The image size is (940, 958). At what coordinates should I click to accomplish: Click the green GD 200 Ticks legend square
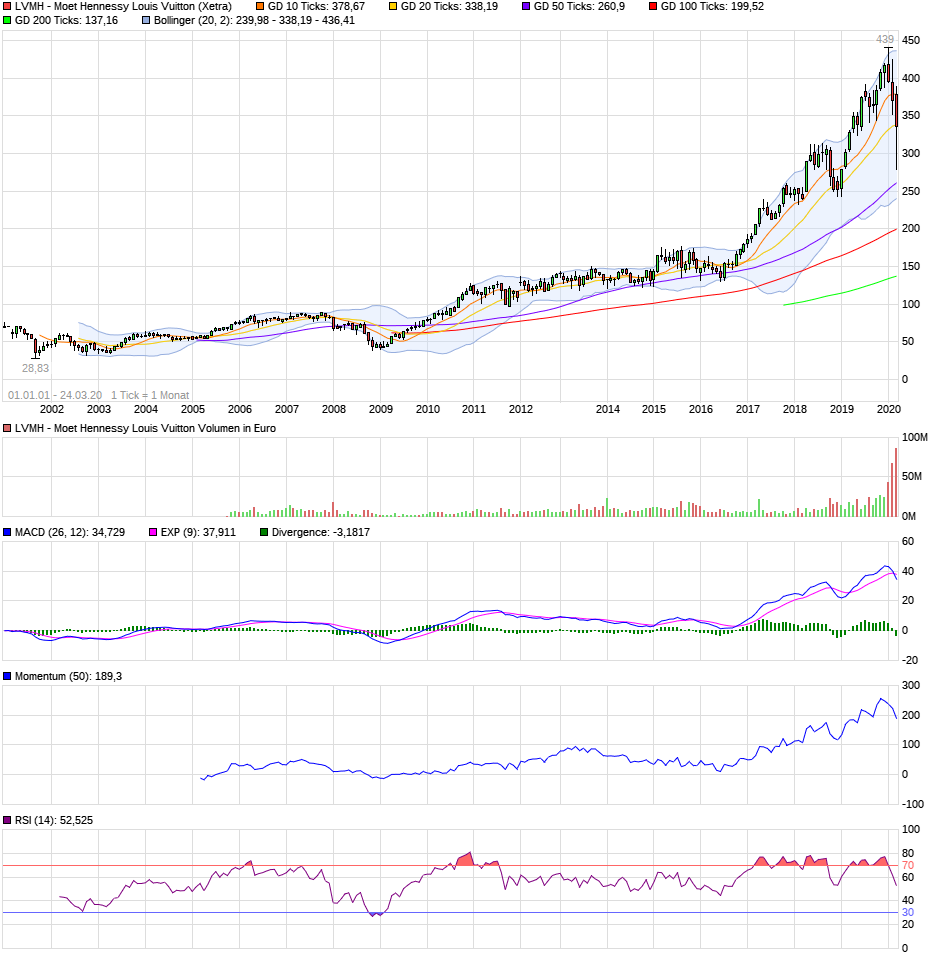(7, 21)
